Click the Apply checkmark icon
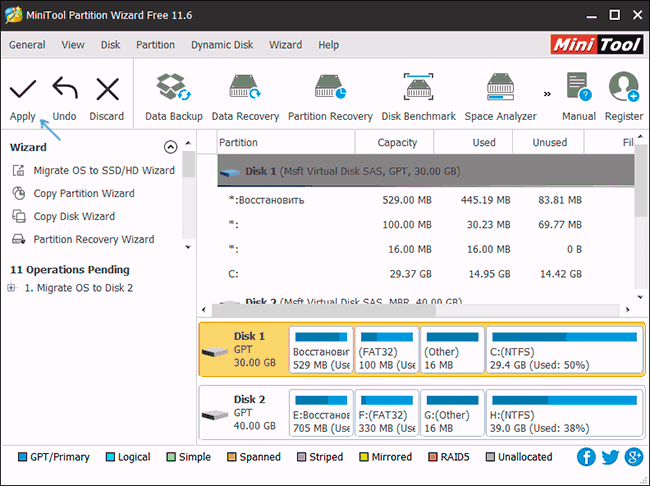Image resolution: width=650 pixels, height=486 pixels. pyautogui.click(x=22, y=90)
